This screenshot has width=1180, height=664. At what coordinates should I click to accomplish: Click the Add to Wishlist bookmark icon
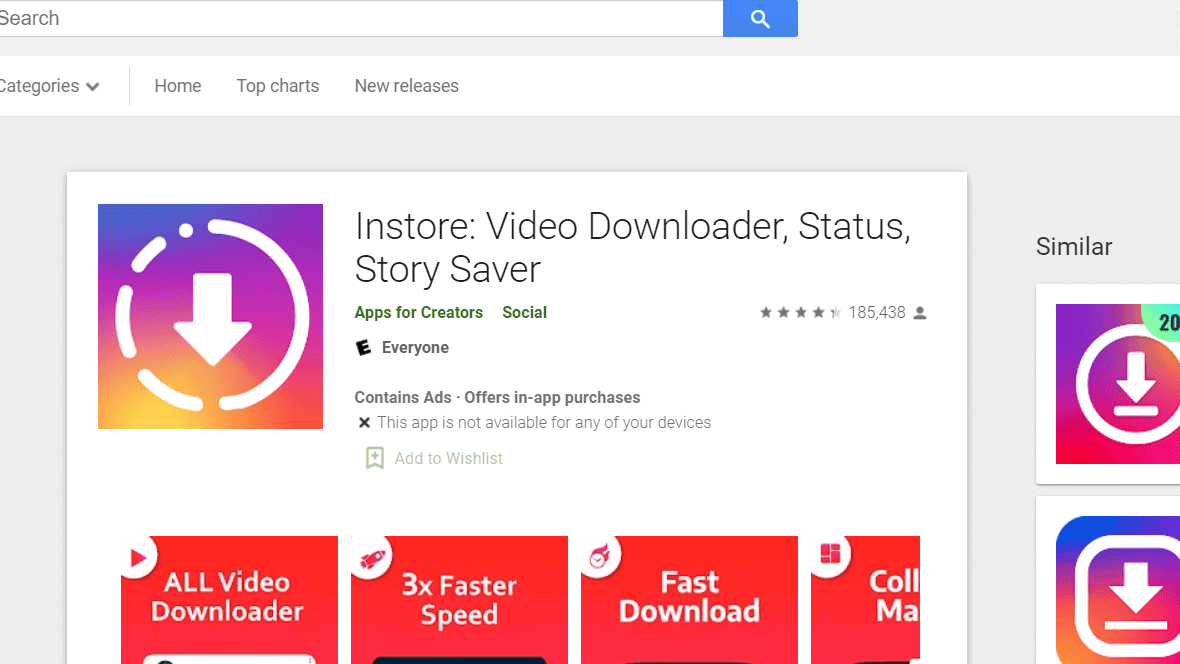(374, 458)
